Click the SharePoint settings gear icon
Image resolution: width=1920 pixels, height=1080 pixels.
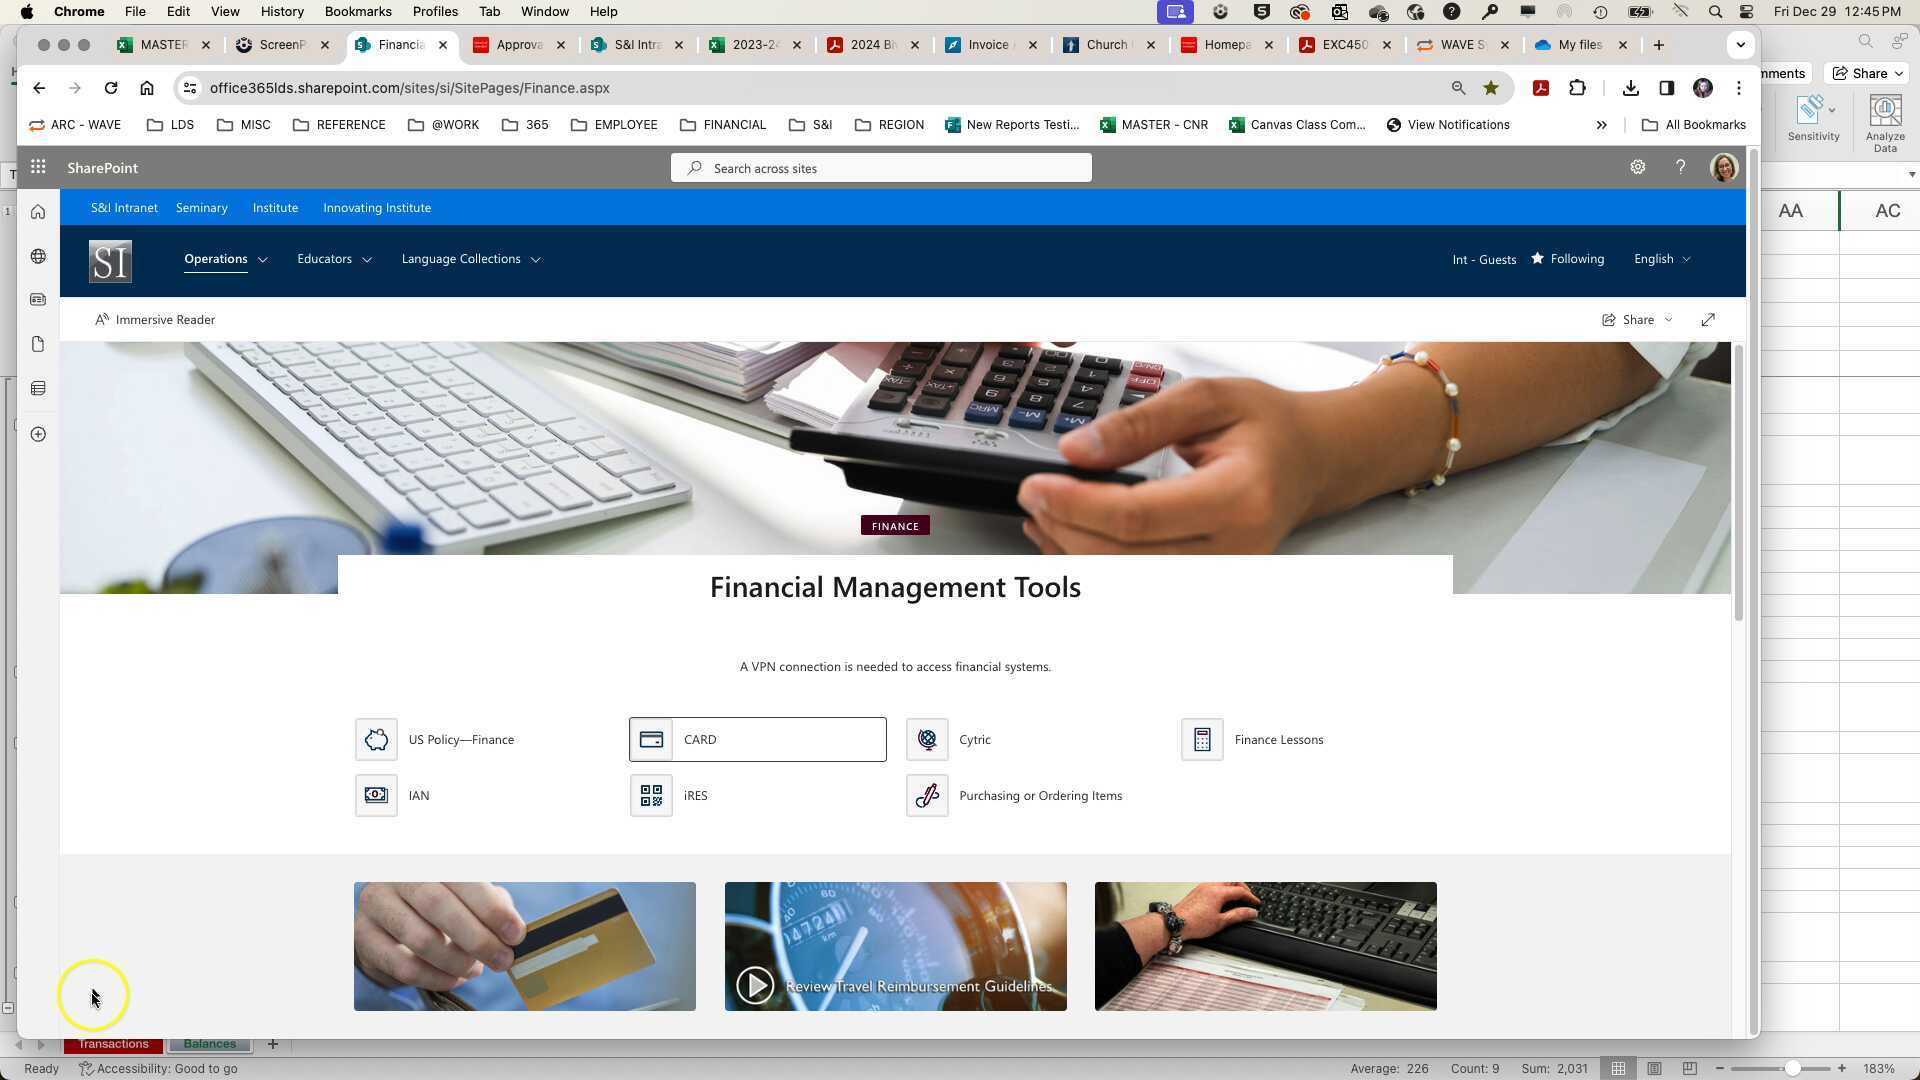coord(1637,168)
